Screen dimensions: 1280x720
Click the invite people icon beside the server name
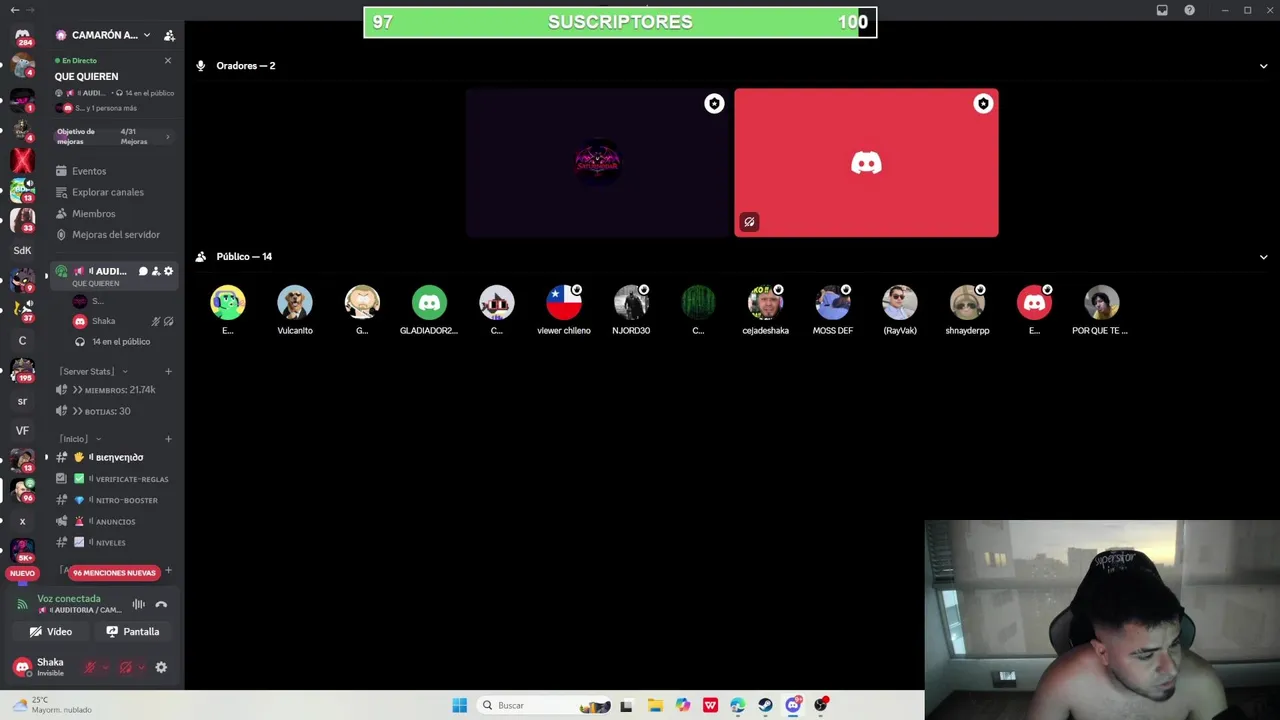tap(169, 35)
